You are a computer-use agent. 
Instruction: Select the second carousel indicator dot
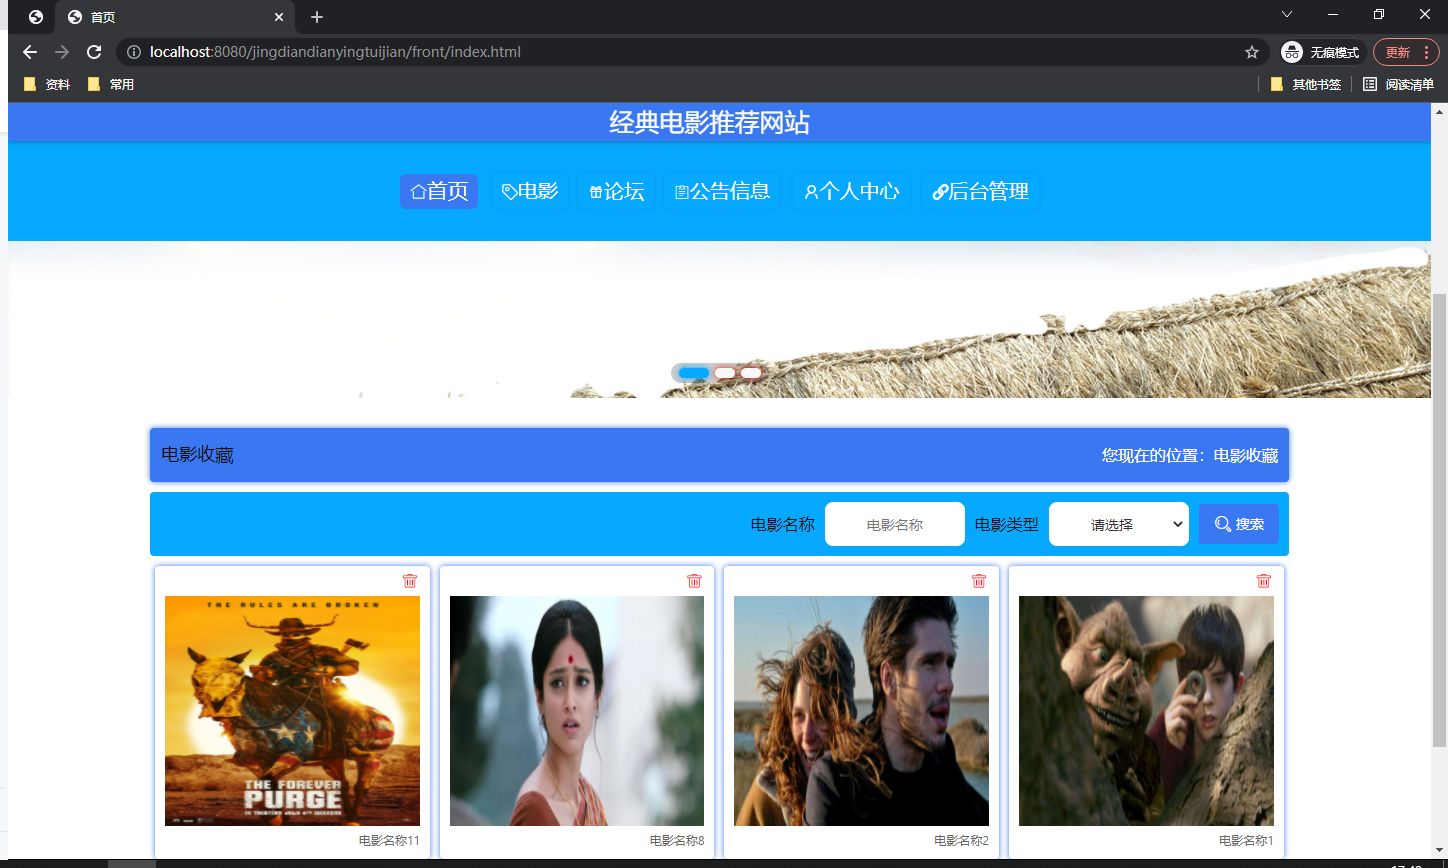pyautogui.click(x=725, y=373)
